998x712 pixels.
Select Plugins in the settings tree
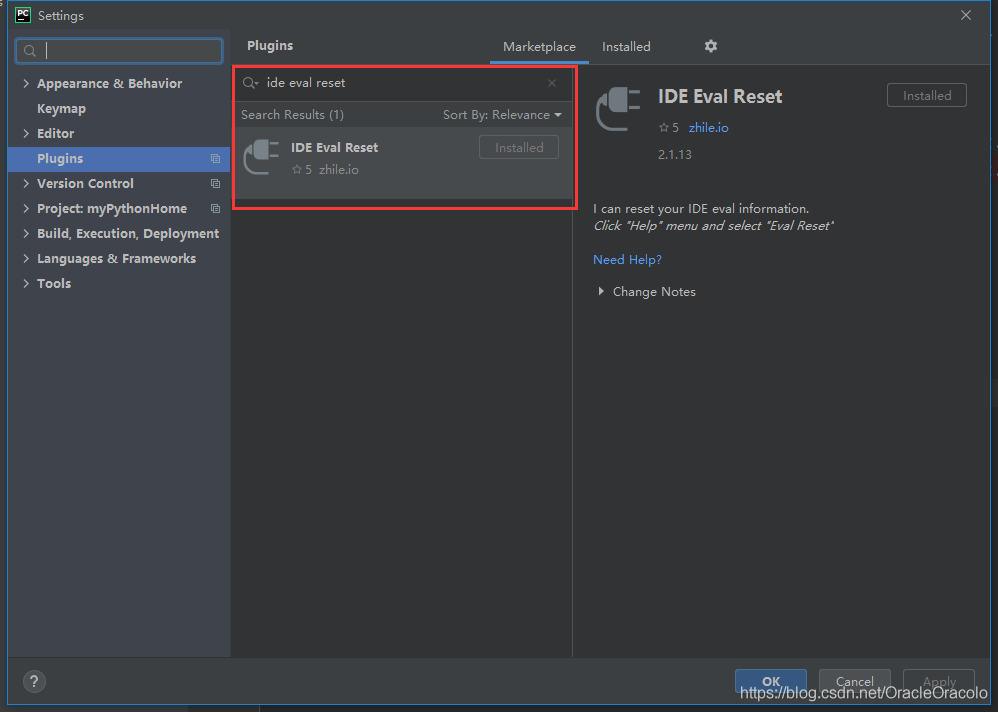119,158
